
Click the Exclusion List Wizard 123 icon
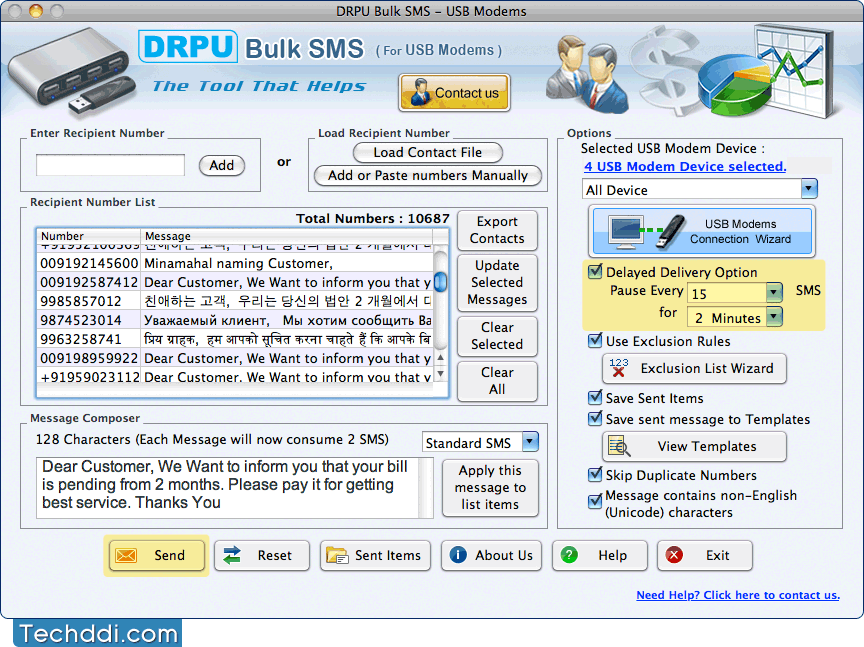pyautogui.click(x=619, y=368)
